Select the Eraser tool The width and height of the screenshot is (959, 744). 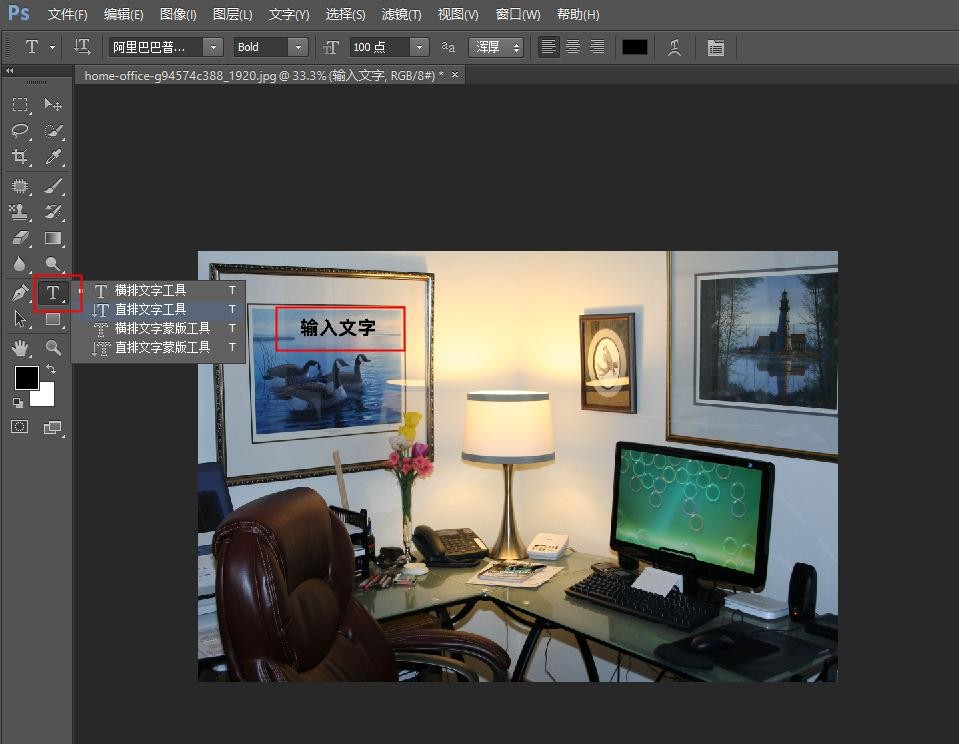20,238
